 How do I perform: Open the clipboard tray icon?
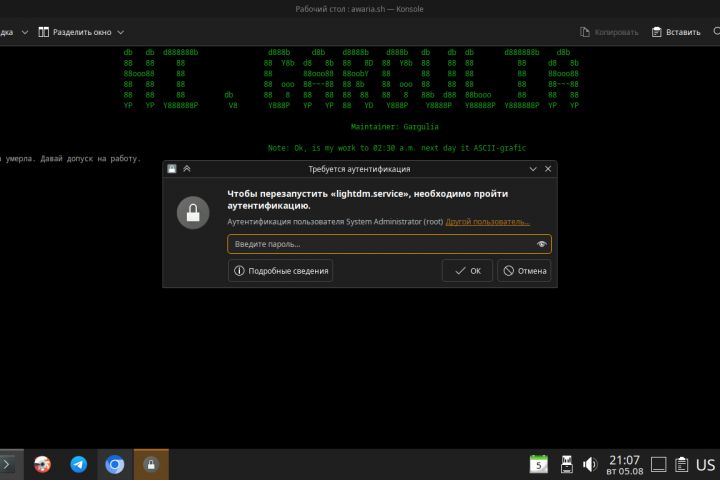tap(682, 464)
